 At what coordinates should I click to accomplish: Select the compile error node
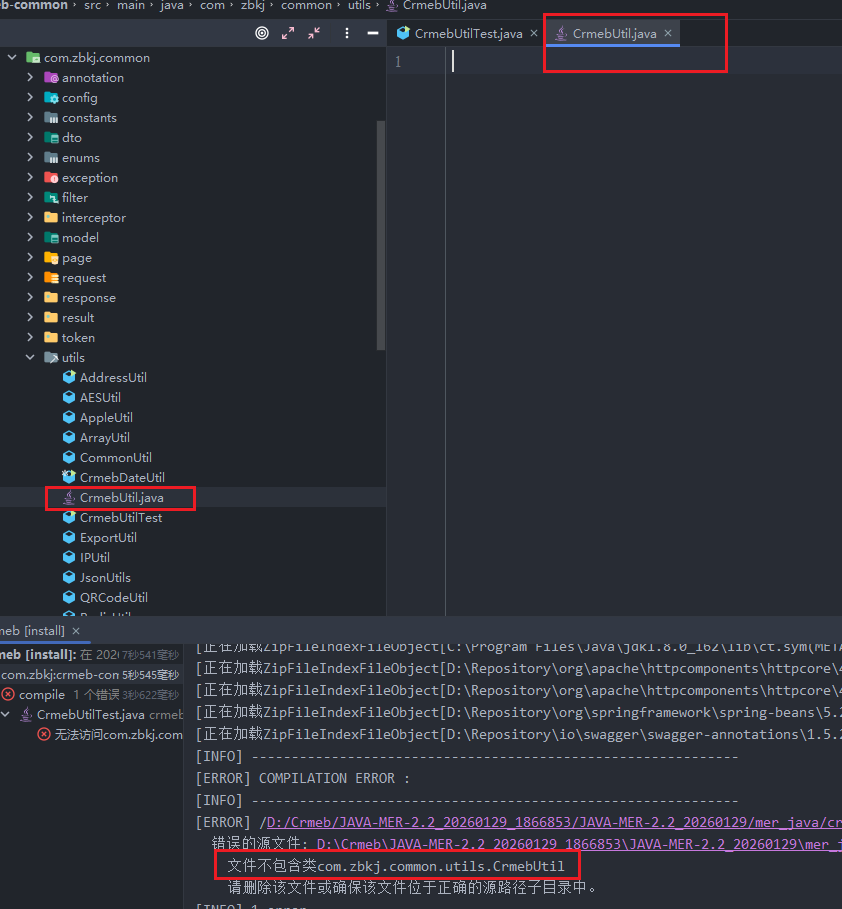[42, 695]
